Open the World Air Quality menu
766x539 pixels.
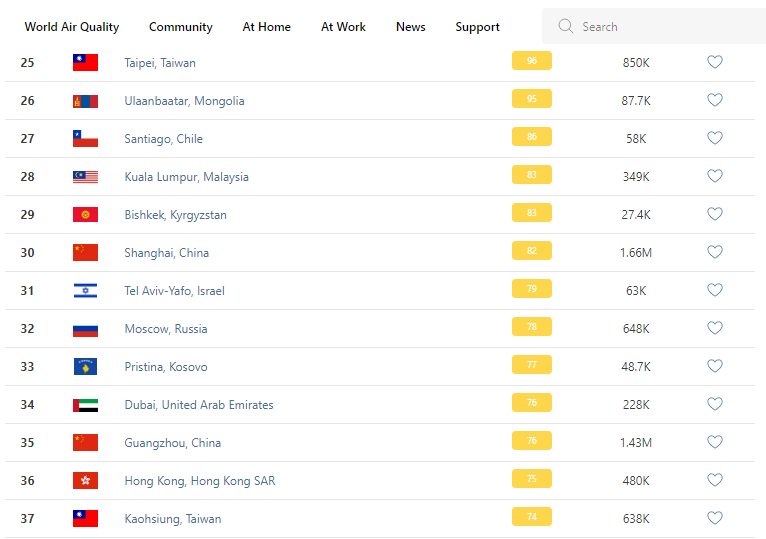[72, 27]
